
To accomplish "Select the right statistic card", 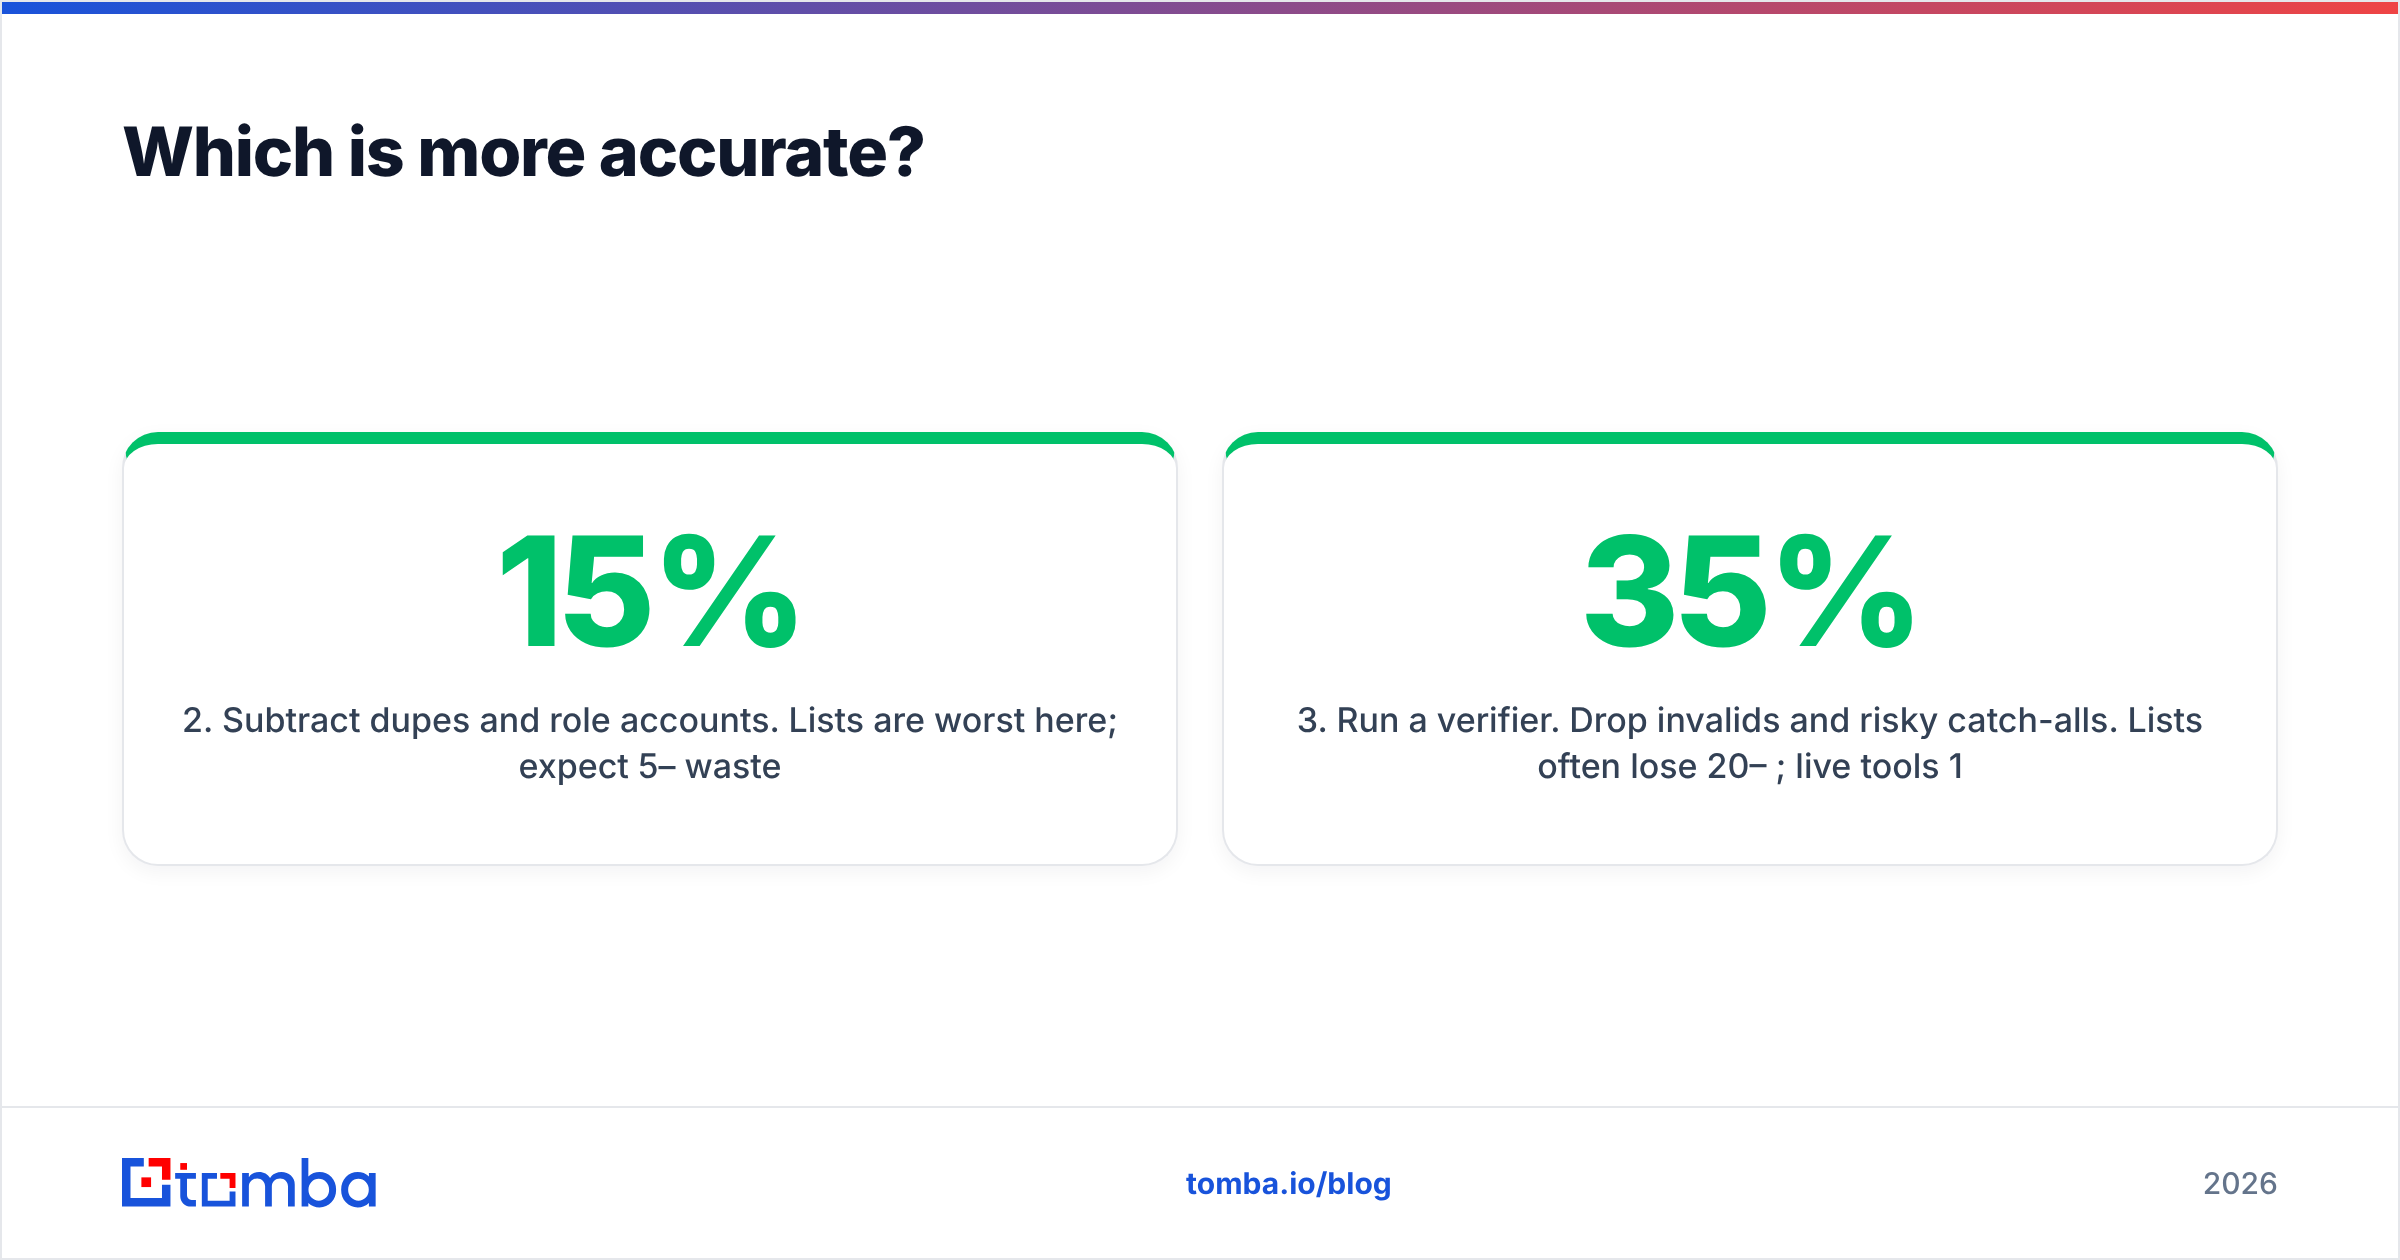I will (1749, 648).
